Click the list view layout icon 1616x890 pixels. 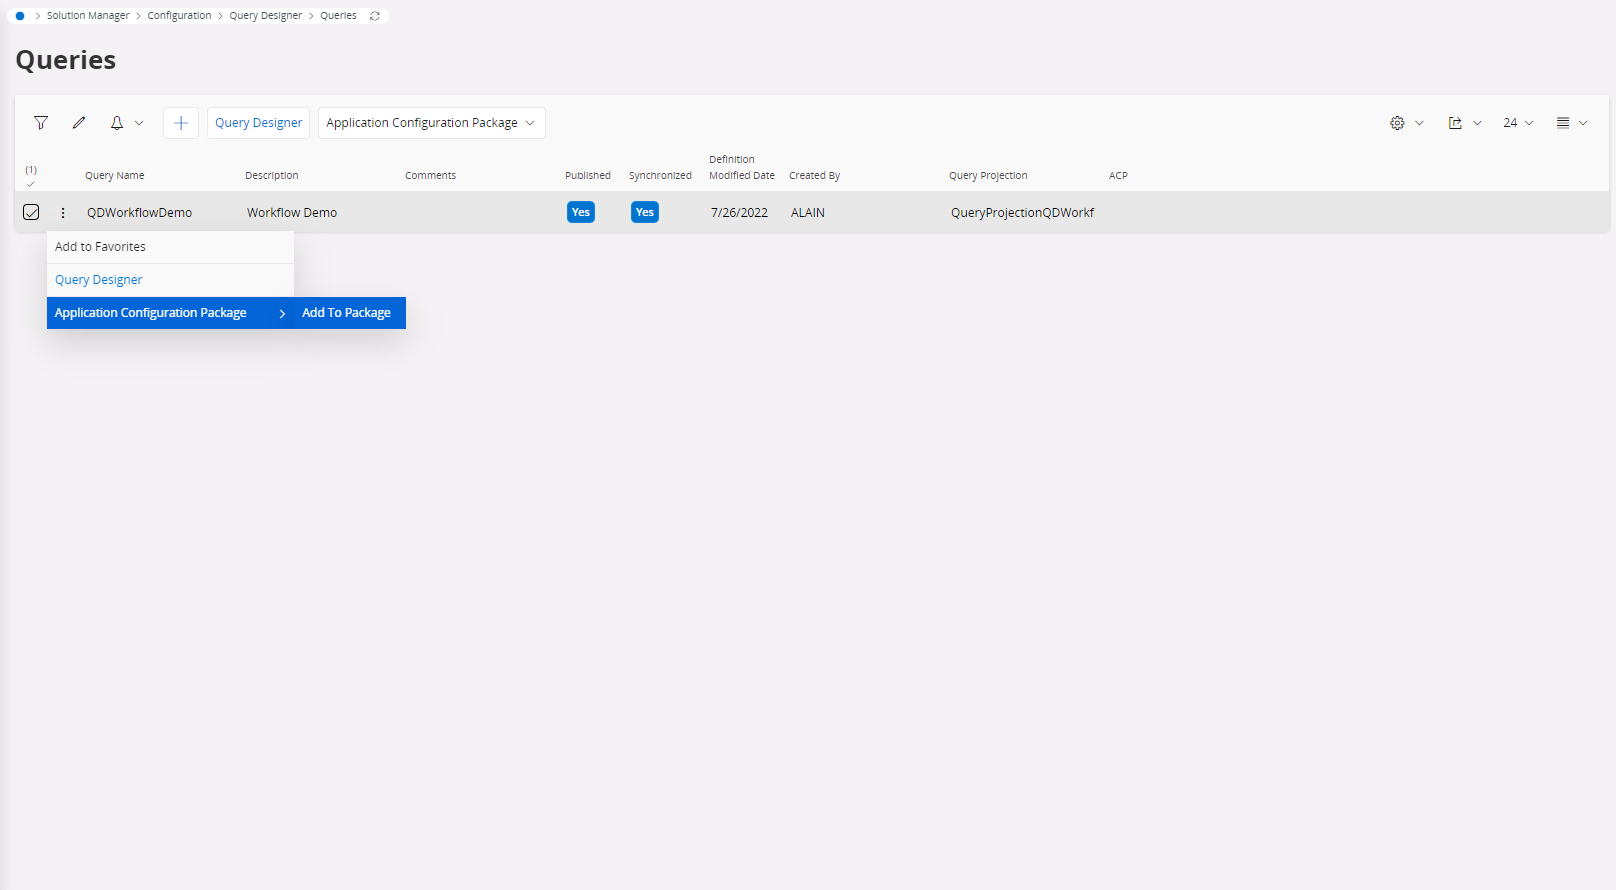tap(1563, 123)
